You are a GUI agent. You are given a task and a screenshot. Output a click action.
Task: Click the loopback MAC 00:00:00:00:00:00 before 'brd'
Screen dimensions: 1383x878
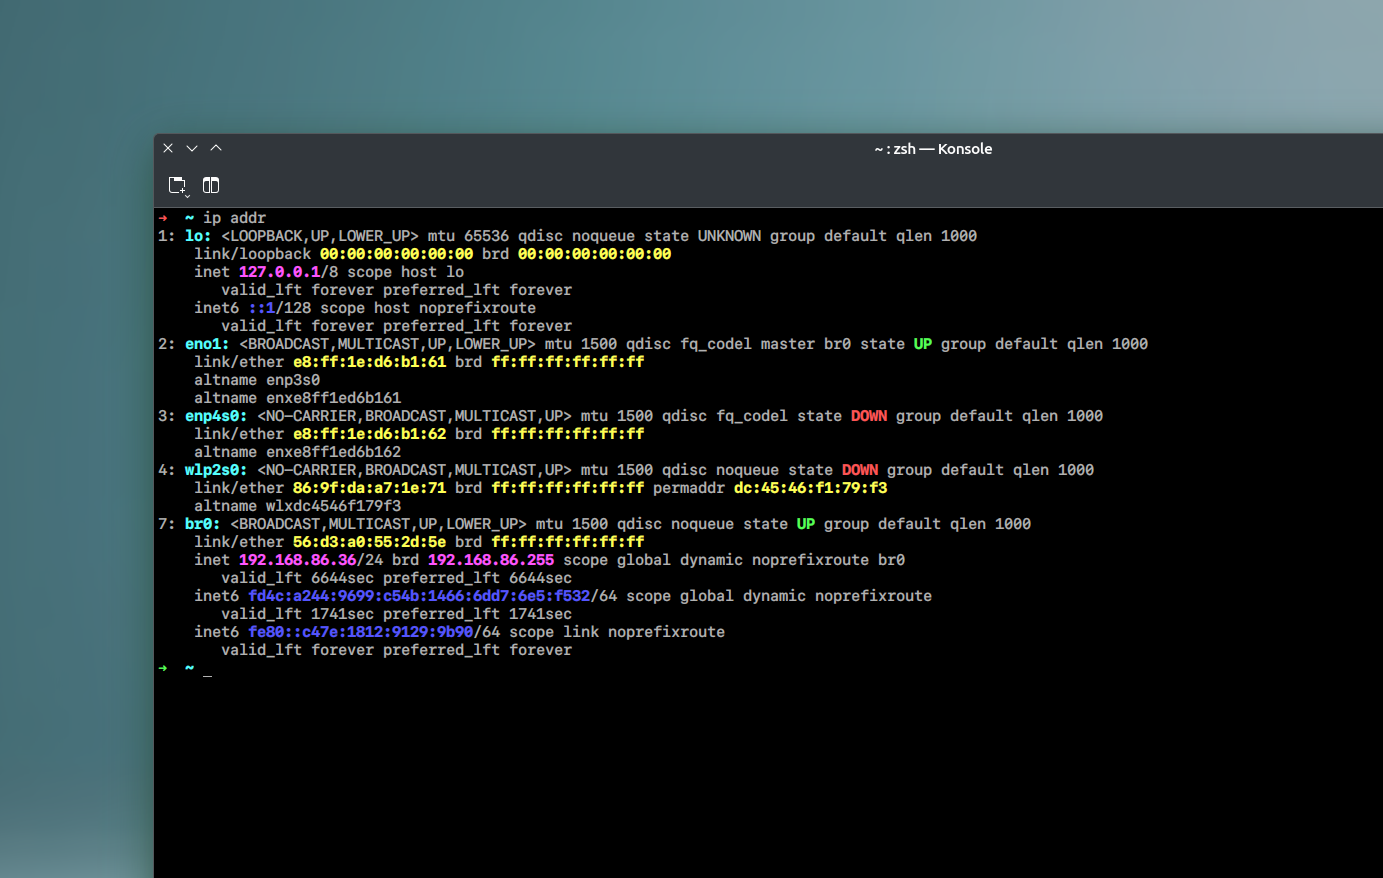pos(396,254)
